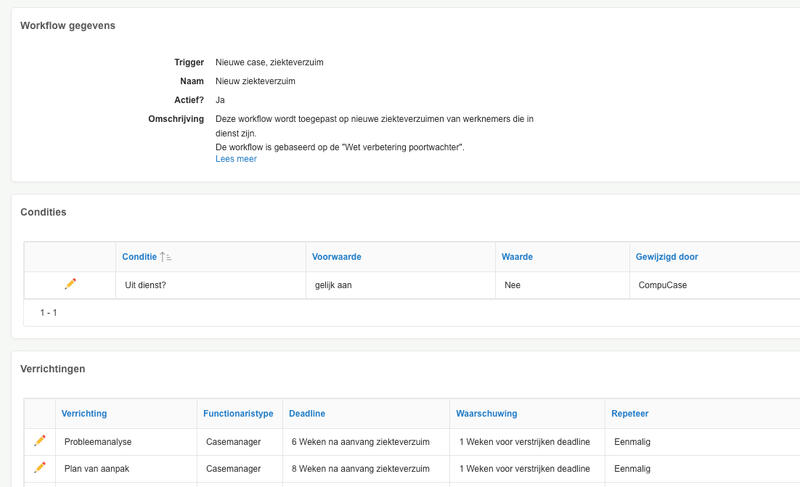The width and height of the screenshot is (800, 487).
Task: Click the warning cell in Plan van aanpak row
Action: pos(527,469)
